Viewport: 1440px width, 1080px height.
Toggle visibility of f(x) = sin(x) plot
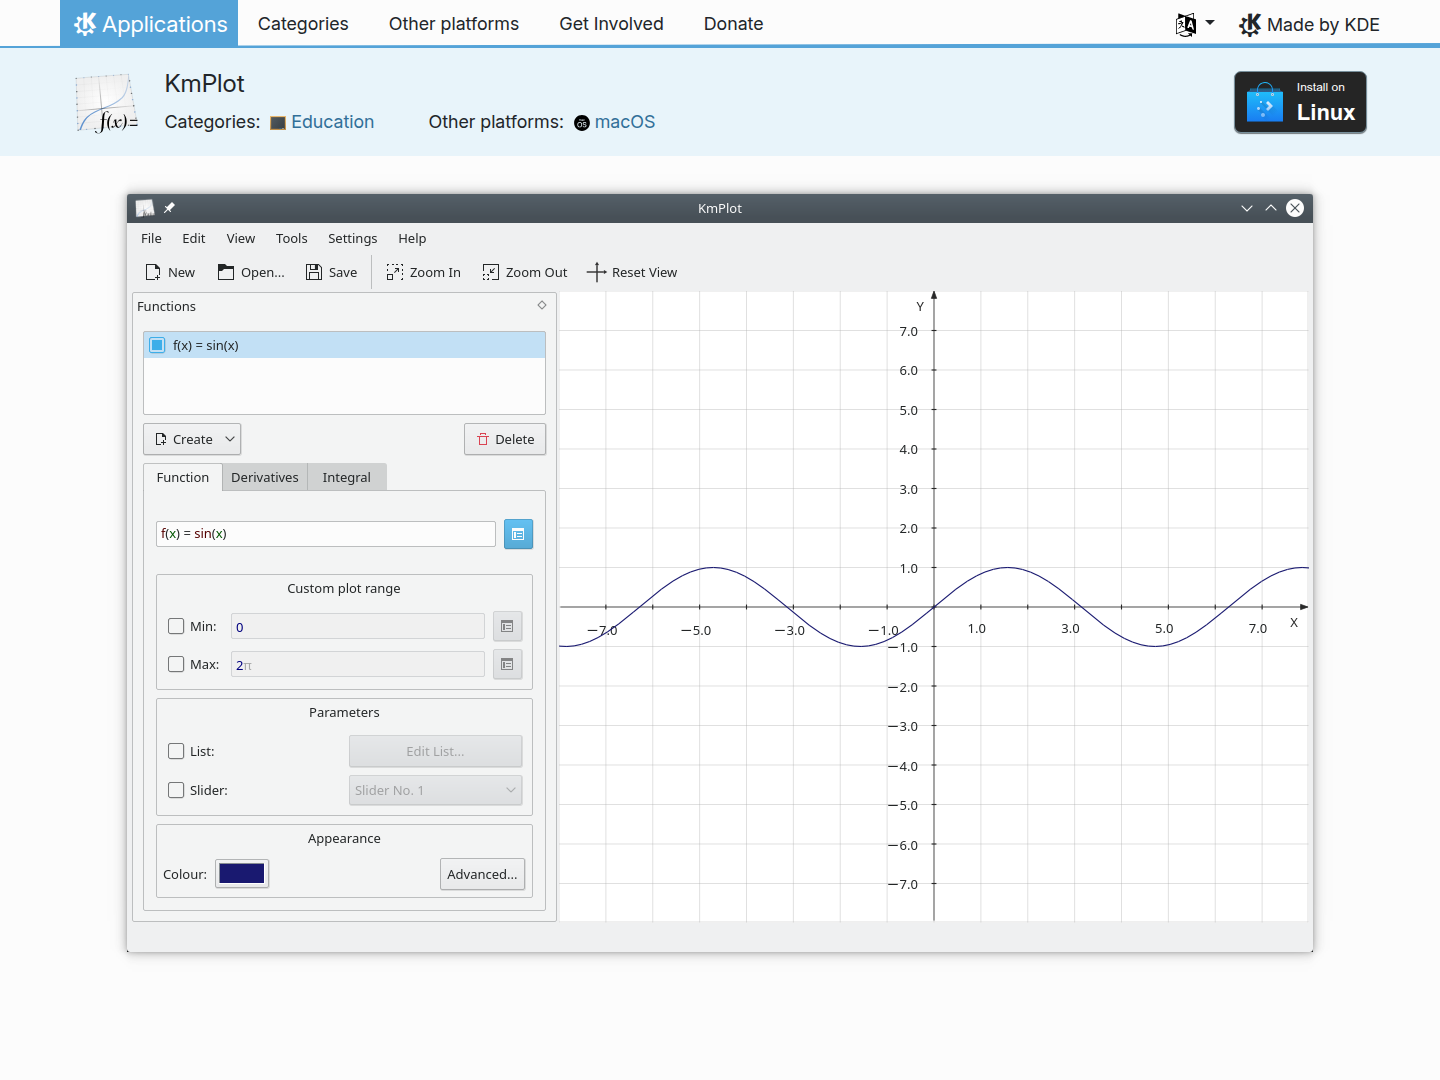pyautogui.click(x=157, y=345)
